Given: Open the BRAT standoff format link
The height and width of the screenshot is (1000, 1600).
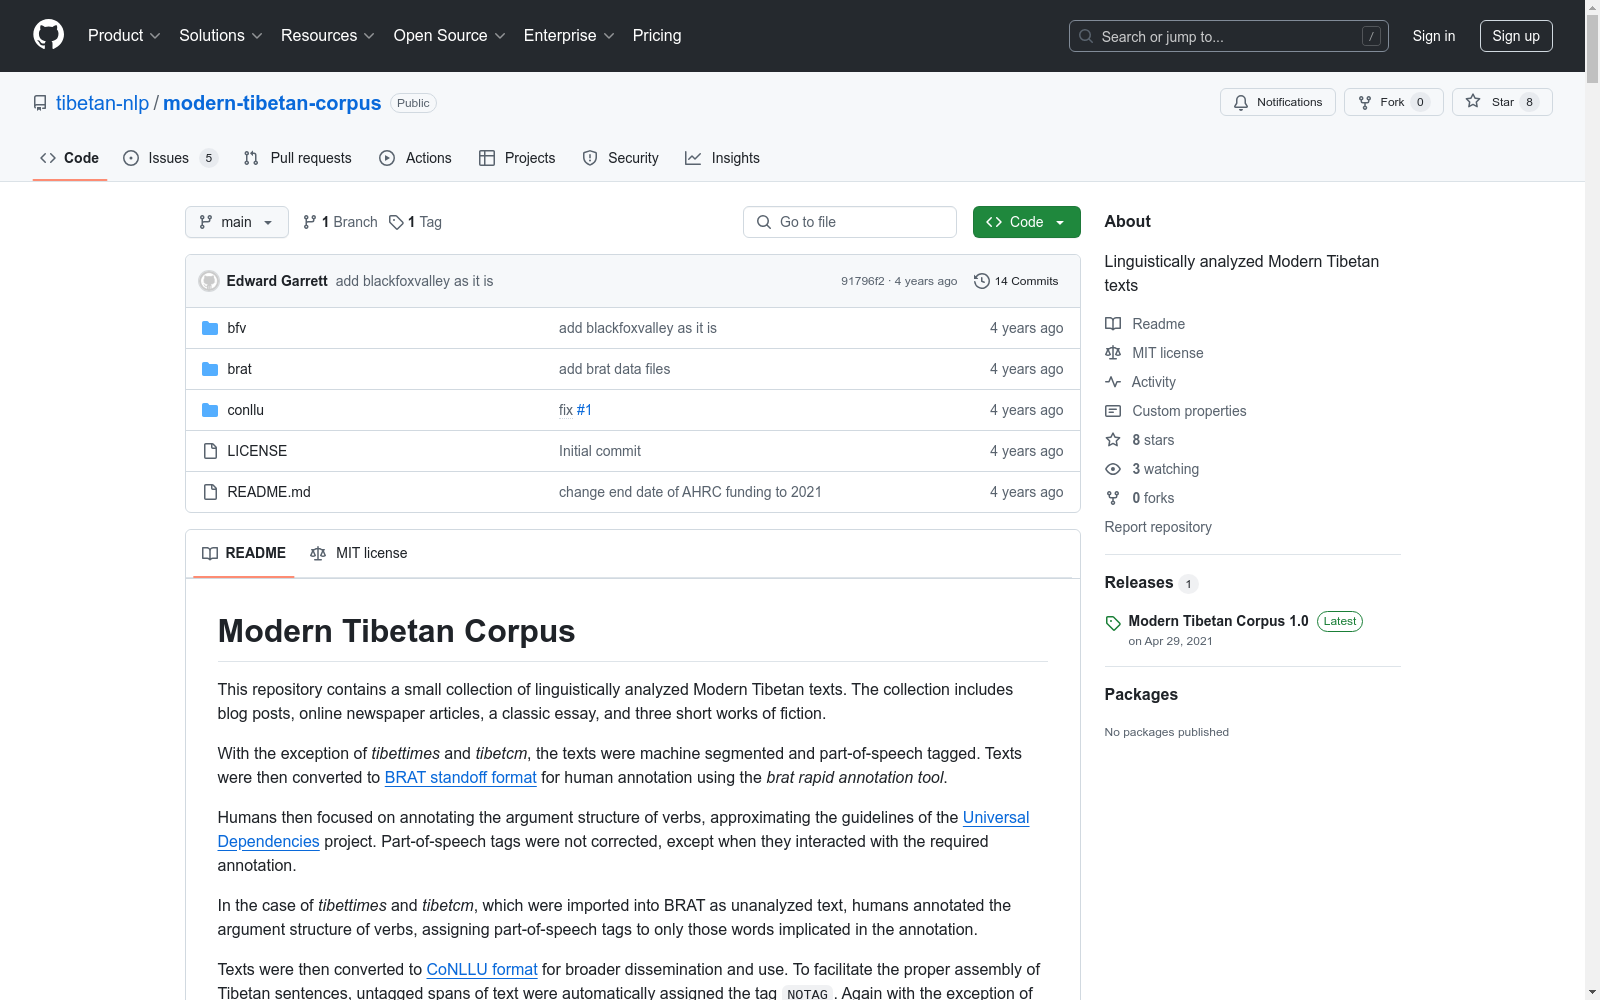Looking at the screenshot, I should (x=460, y=777).
